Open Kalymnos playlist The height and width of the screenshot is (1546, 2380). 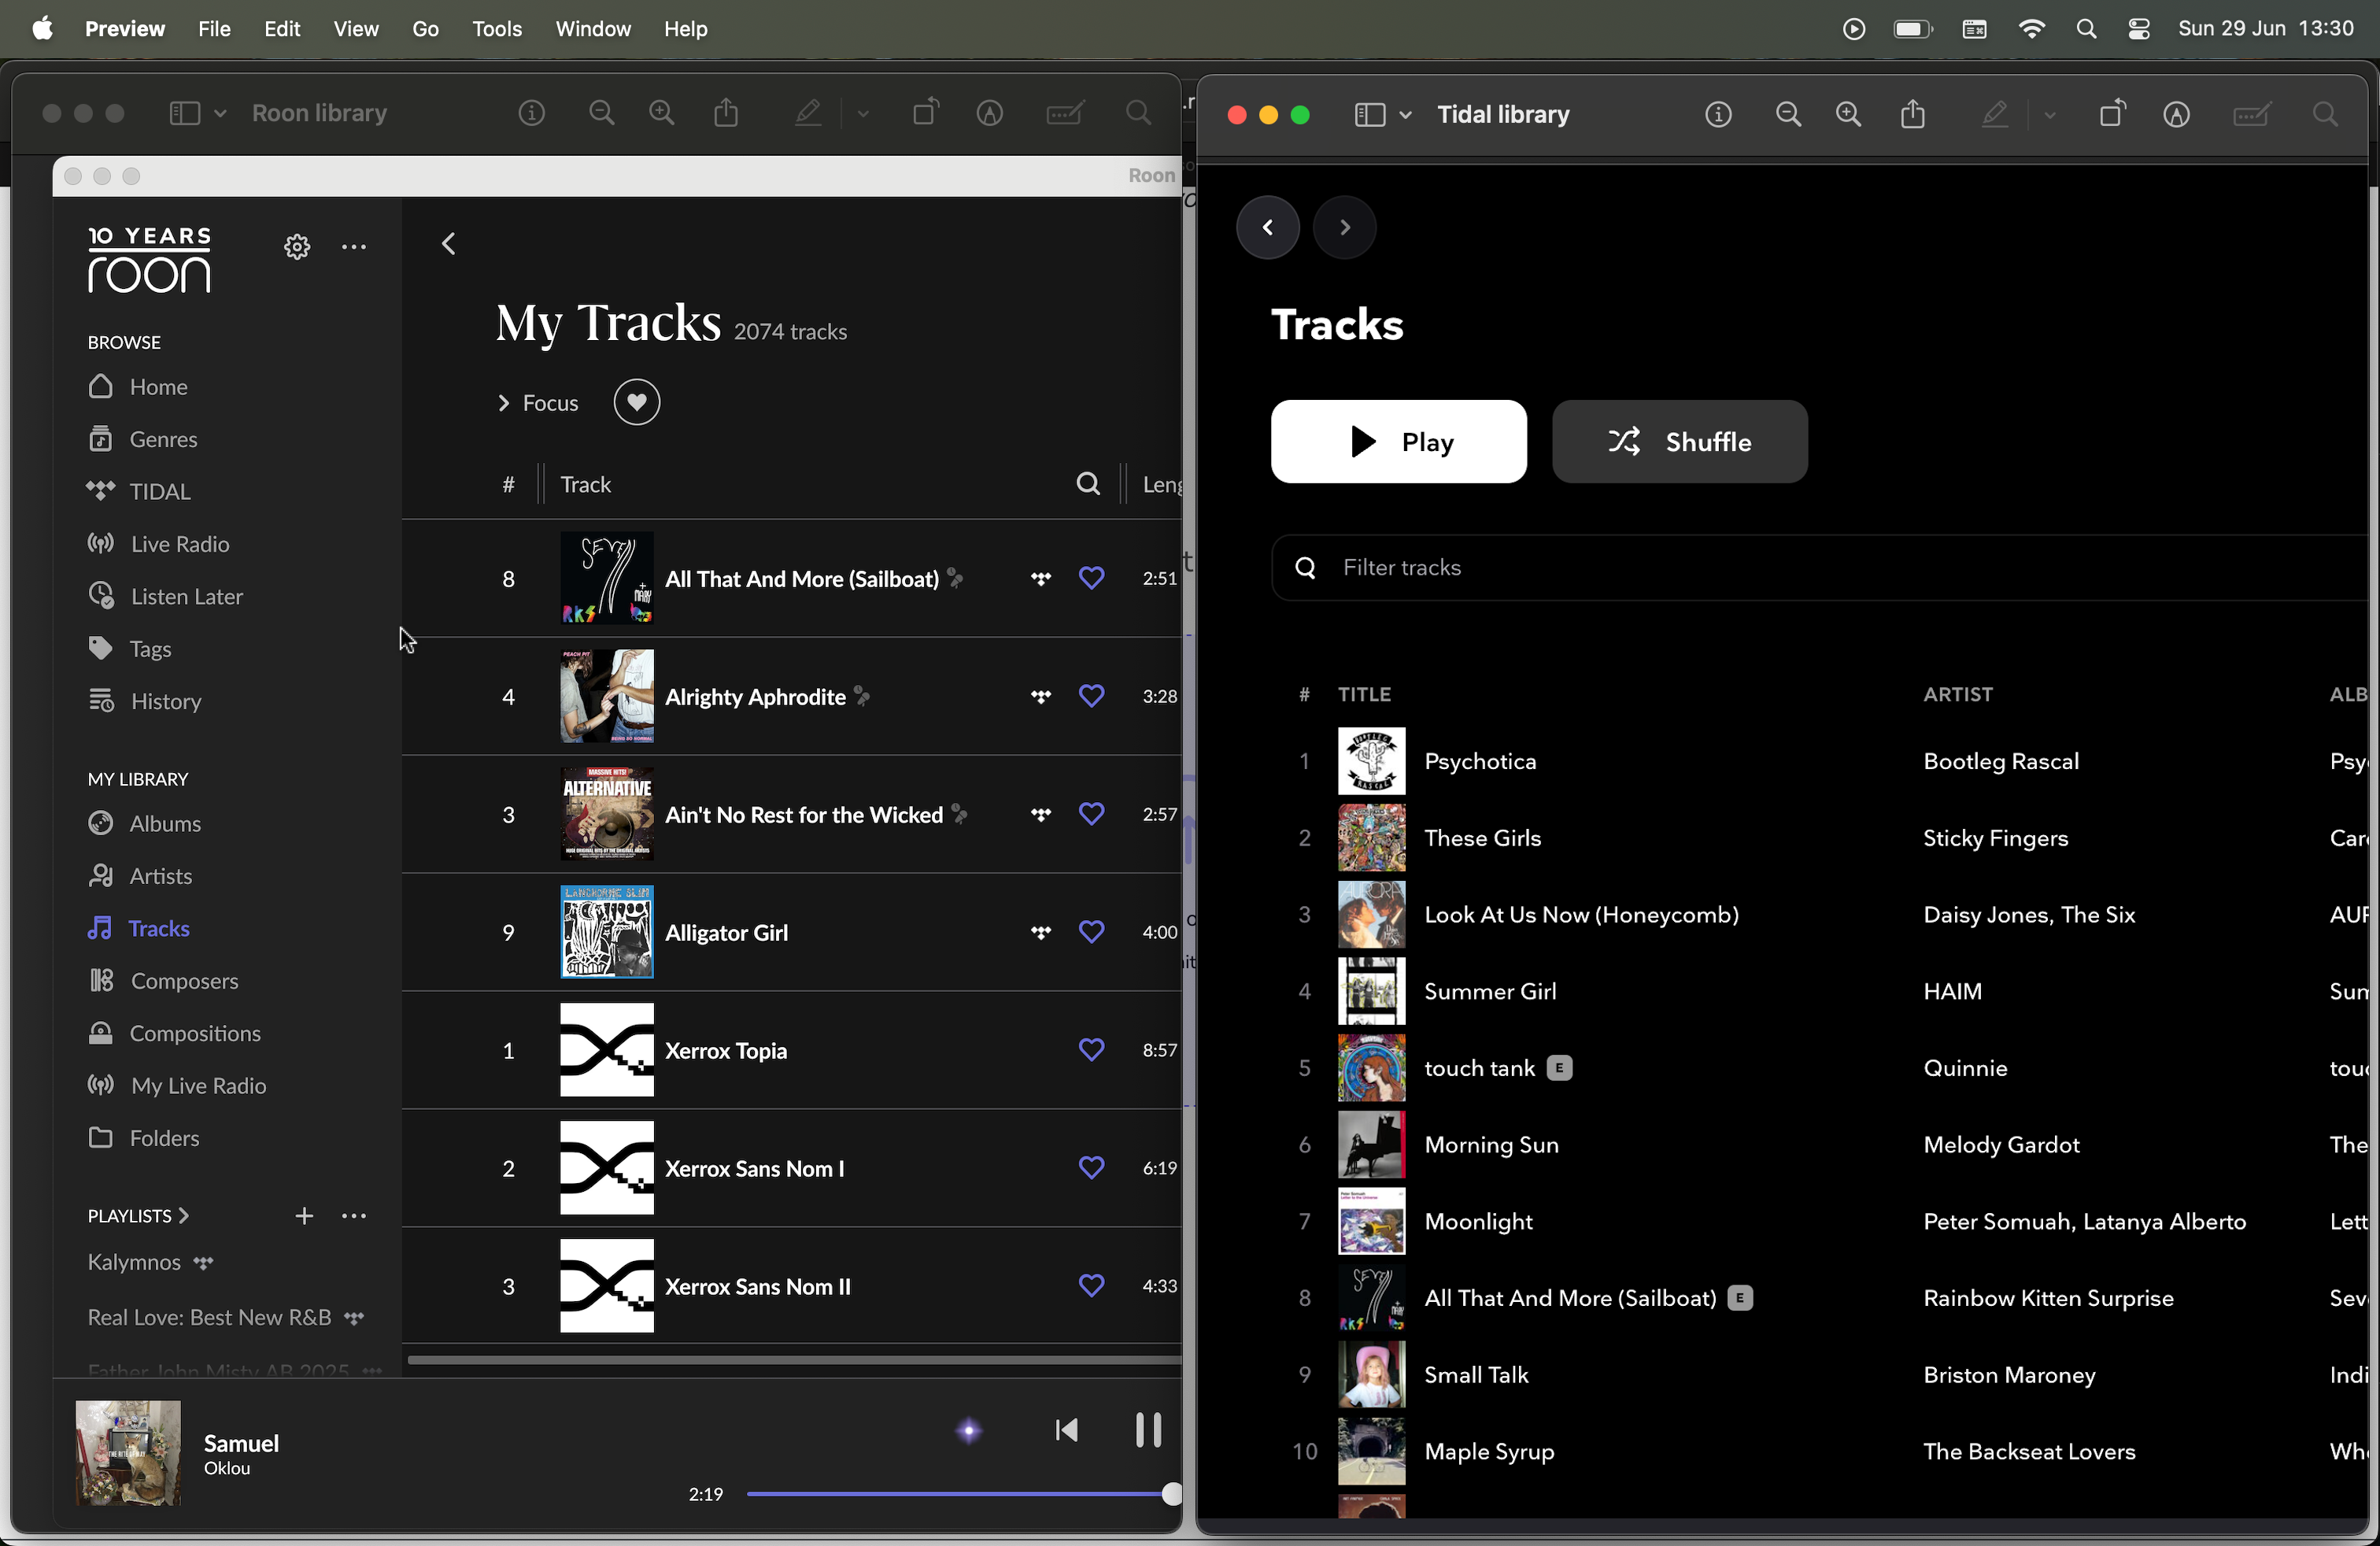(134, 1262)
